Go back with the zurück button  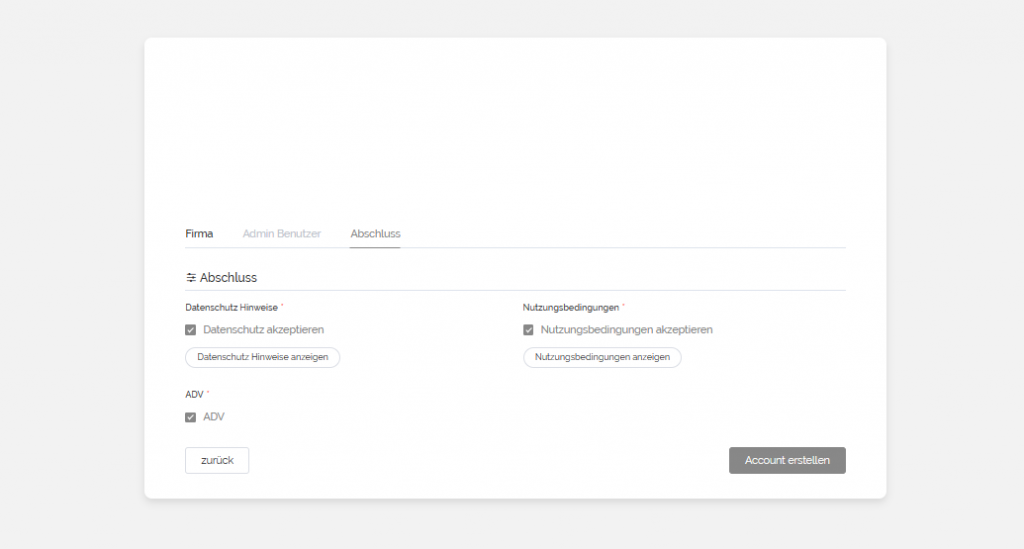click(x=217, y=460)
